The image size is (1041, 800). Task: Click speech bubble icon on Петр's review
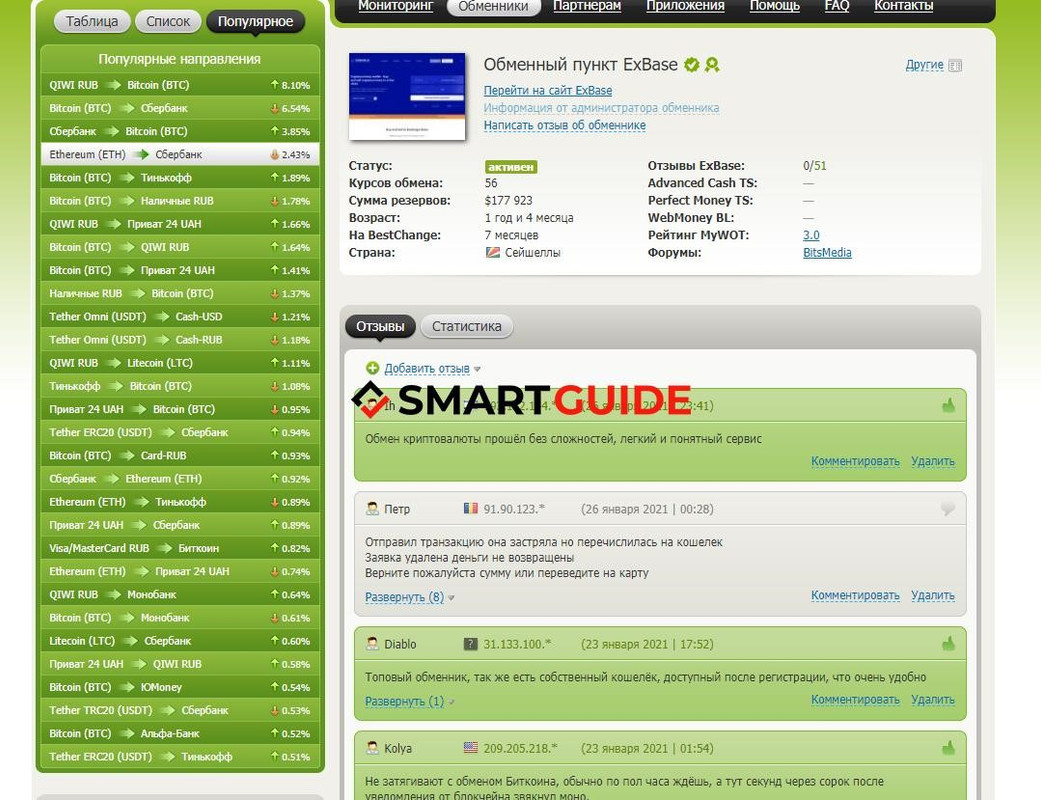point(947,509)
